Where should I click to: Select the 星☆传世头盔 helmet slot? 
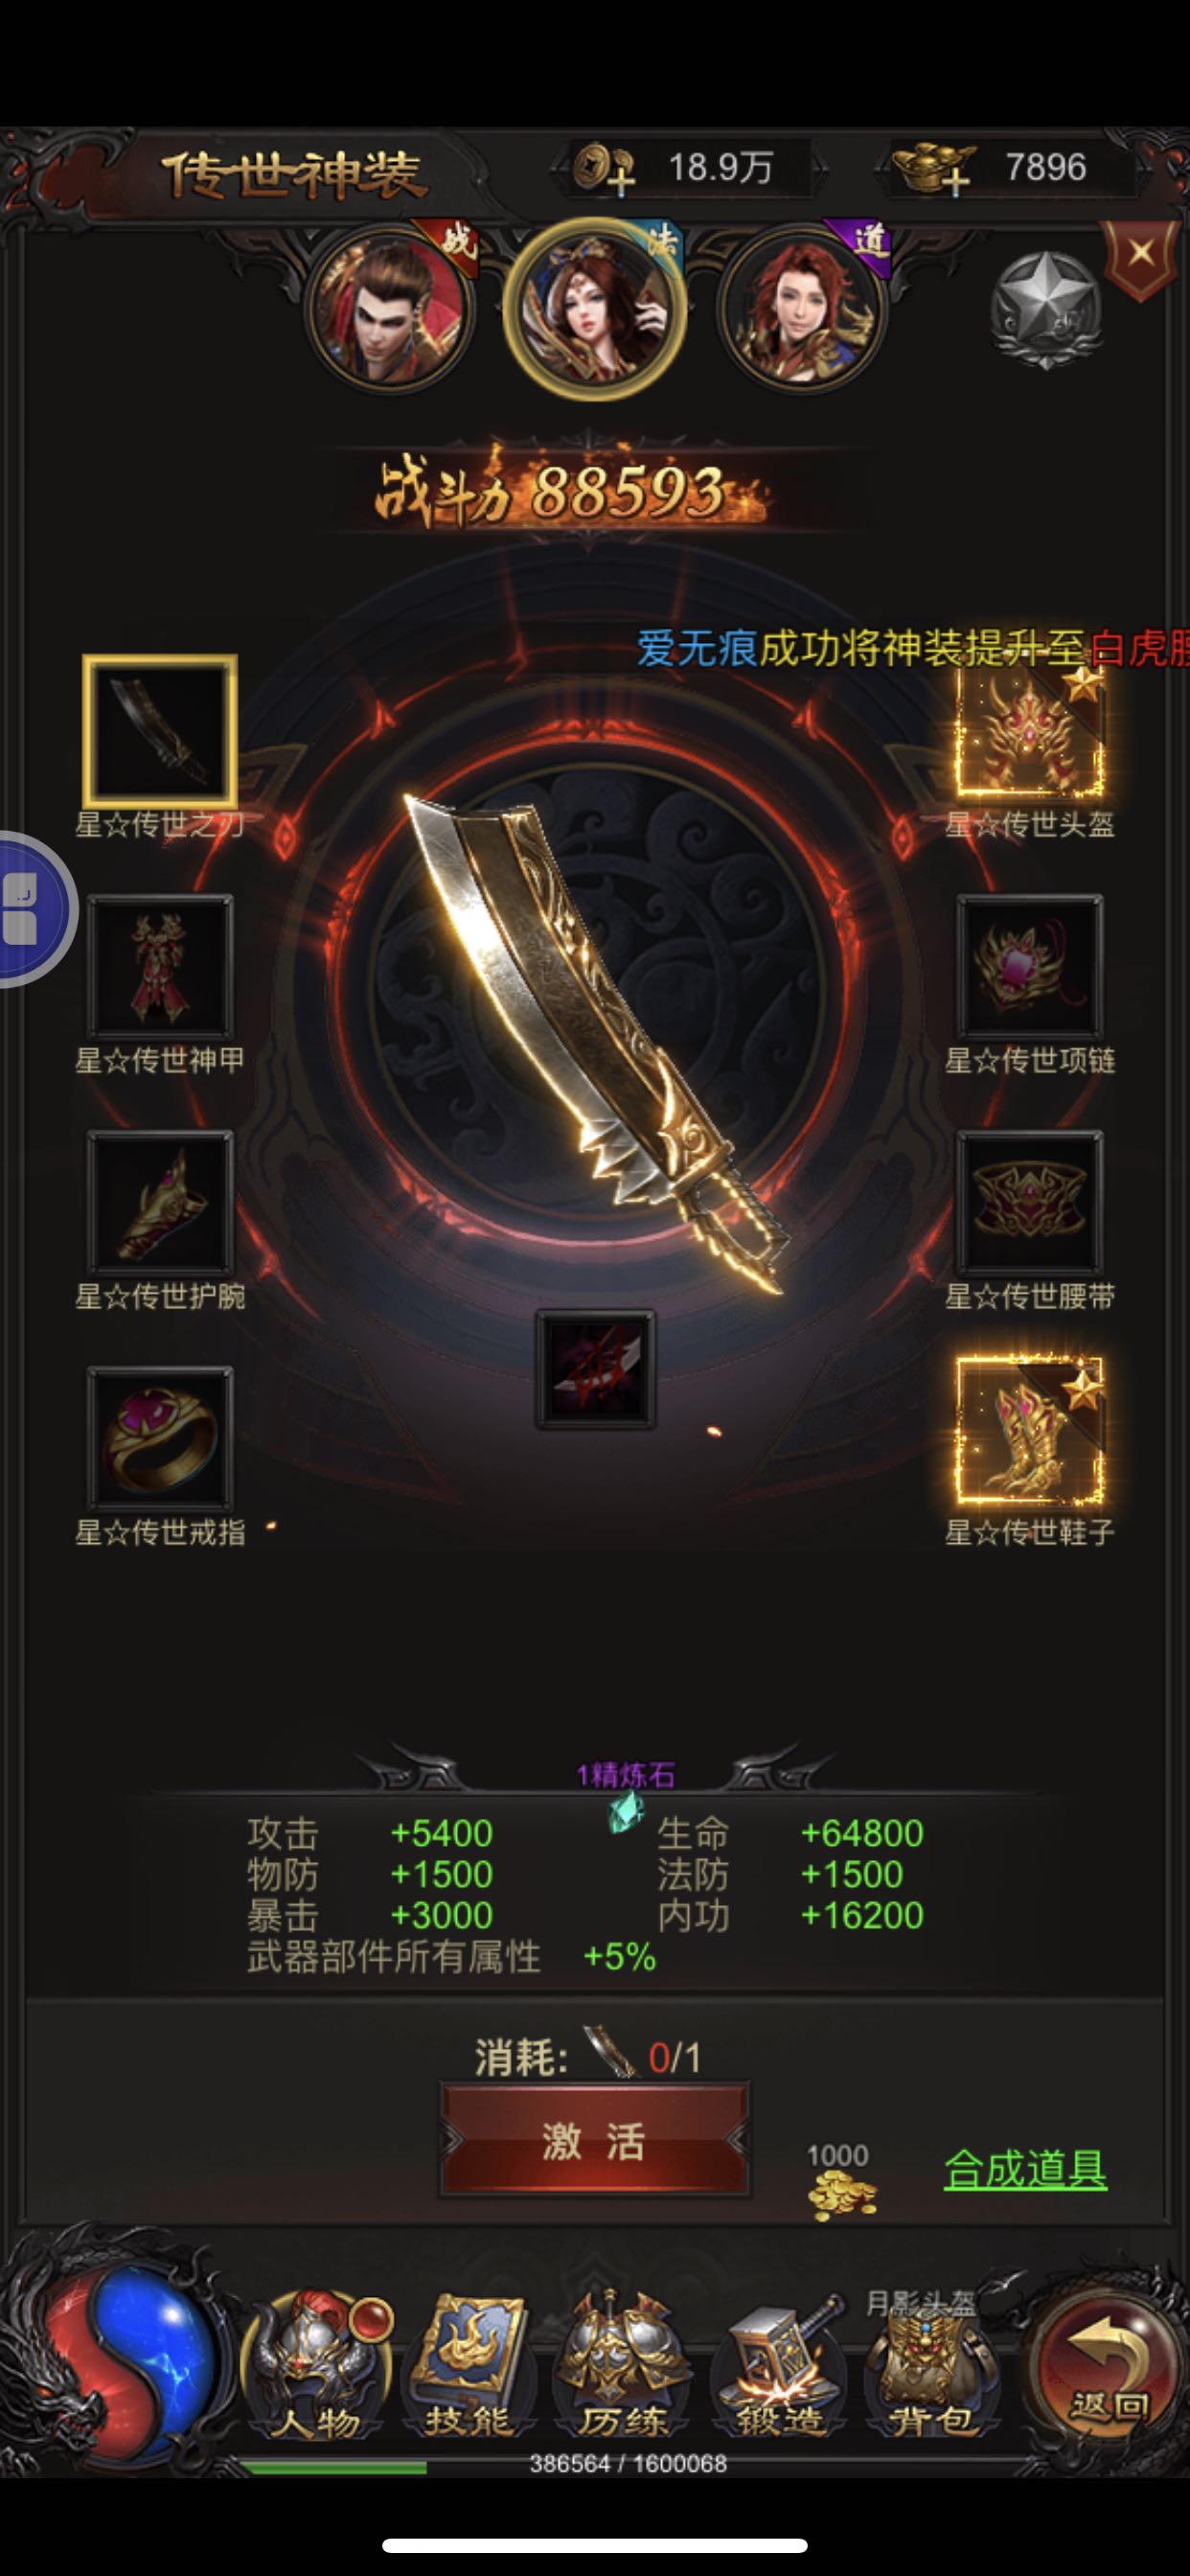tap(1030, 731)
